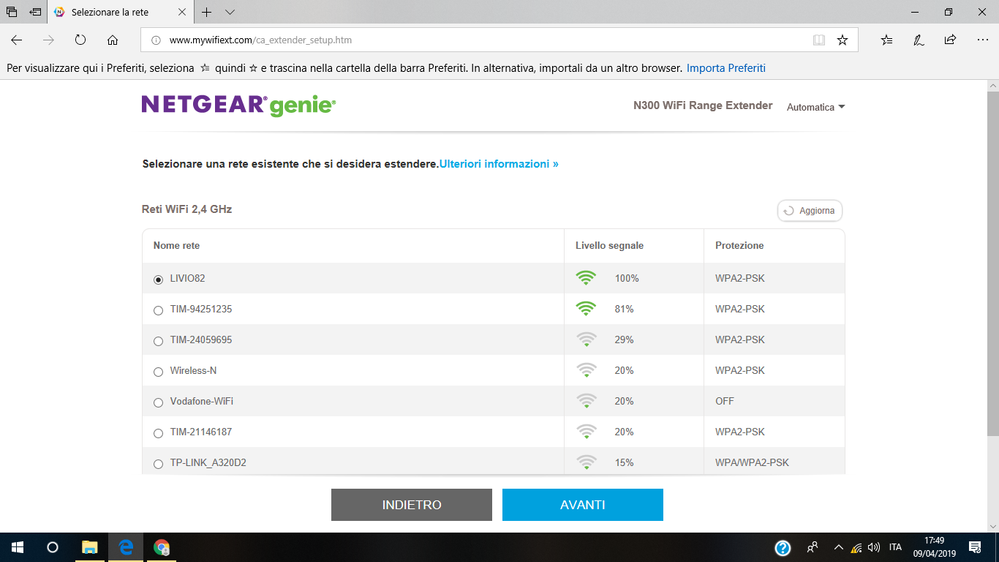Select the Vodafone-WiFi network radio button
999x562 pixels.
click(x=158, y=402)
